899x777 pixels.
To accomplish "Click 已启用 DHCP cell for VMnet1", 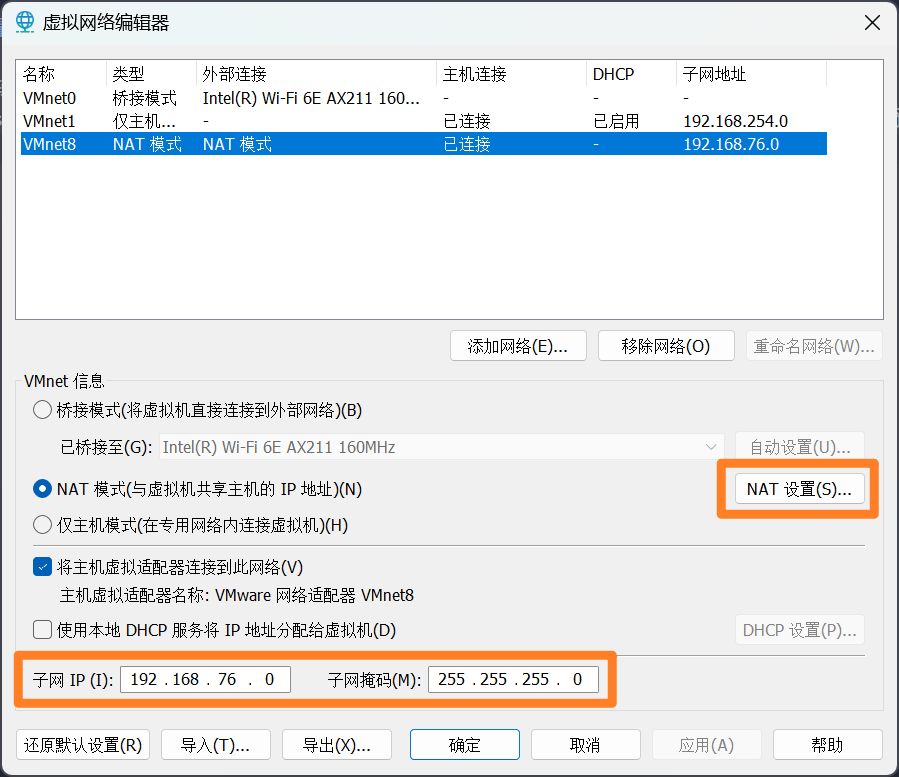I will (x=616, y=121).
